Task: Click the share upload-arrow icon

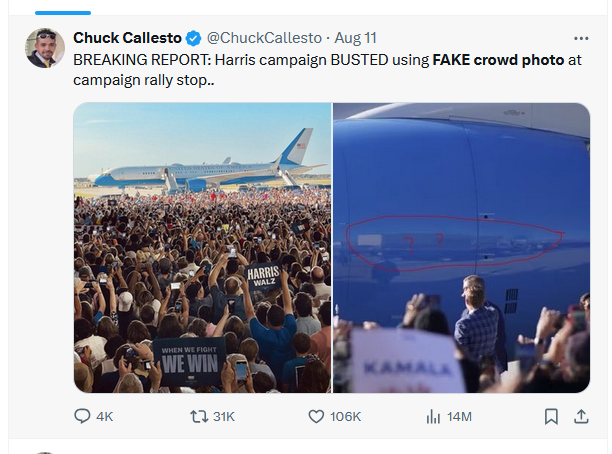Action: (581, 416)
